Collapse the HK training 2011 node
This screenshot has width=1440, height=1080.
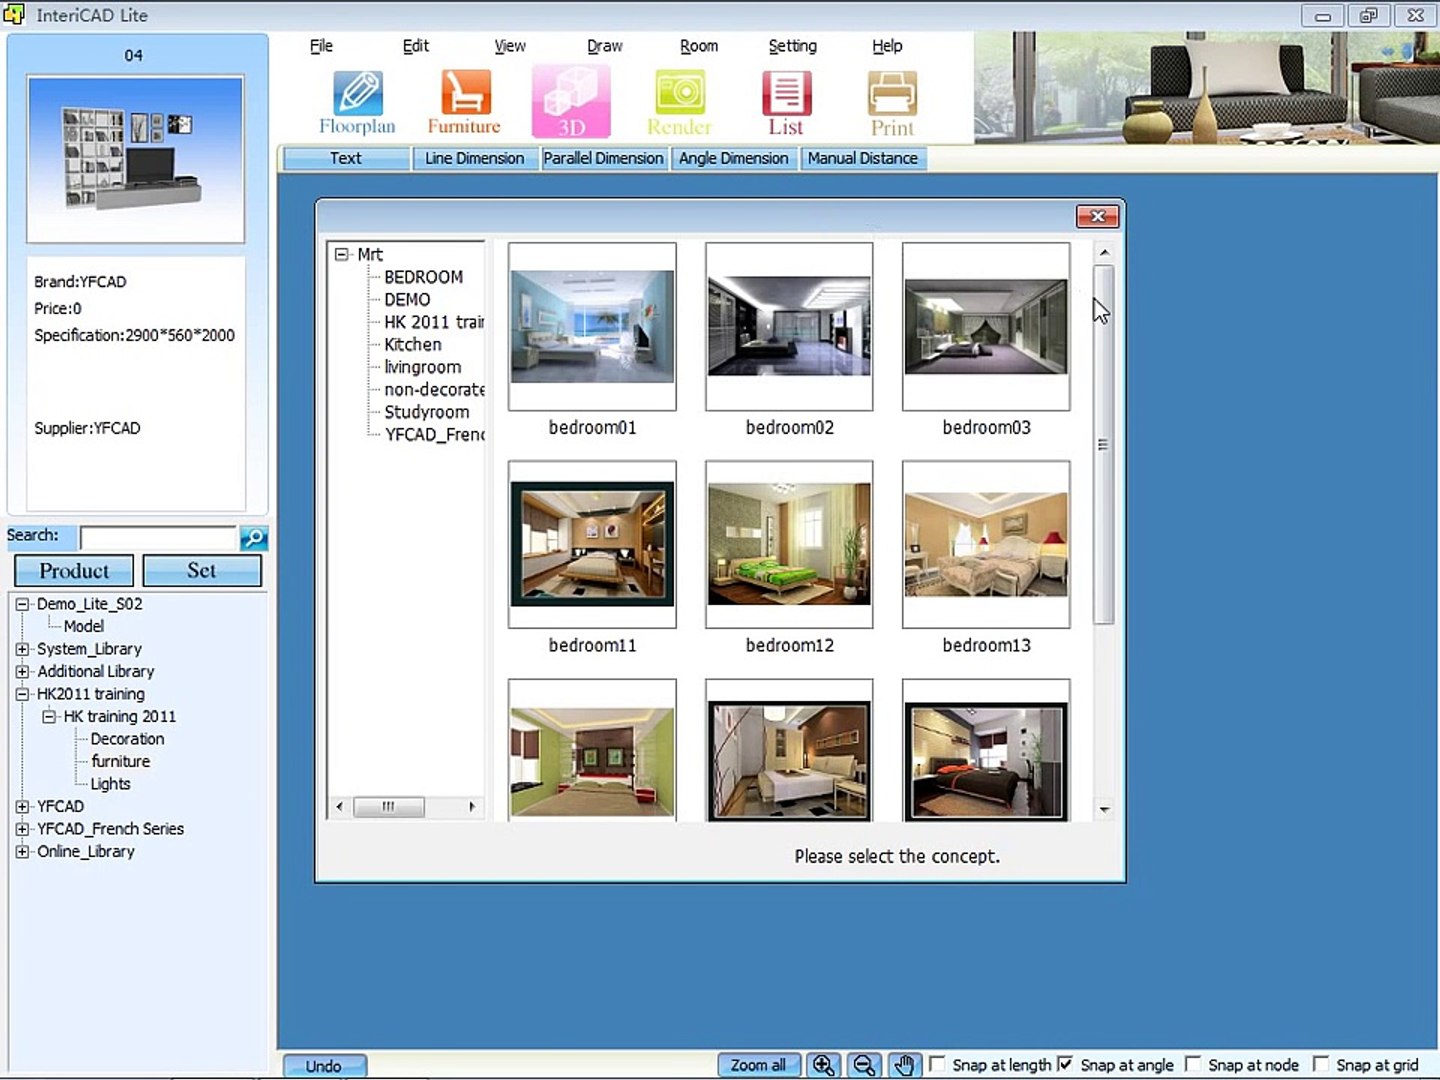49,716
